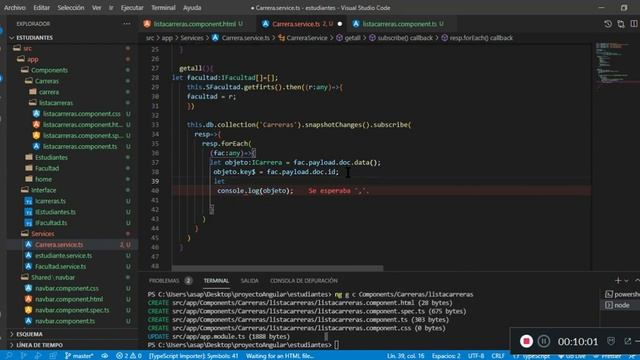Open Facultad.service.ts file
Viewport: 640px width, 360px height.
click(60, 267)
